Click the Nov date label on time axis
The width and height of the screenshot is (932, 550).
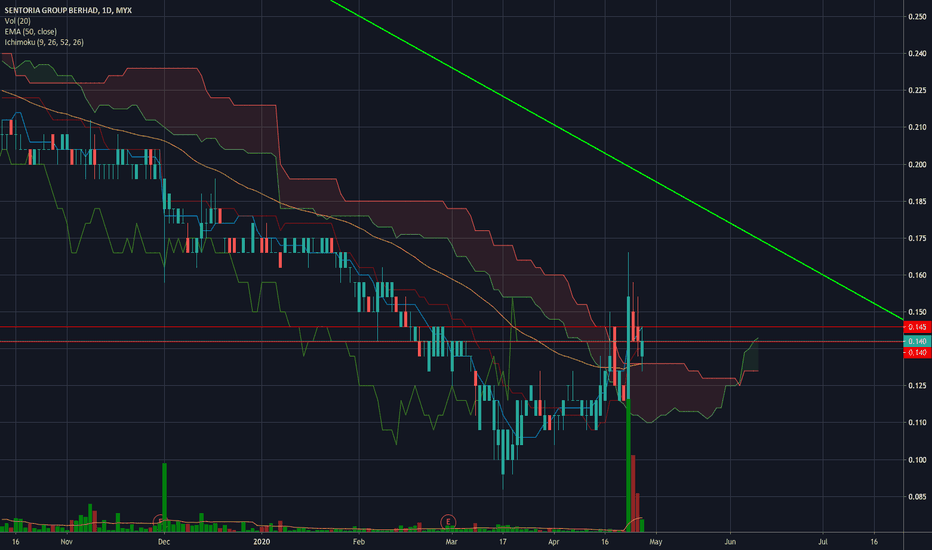tap(67, 542)
